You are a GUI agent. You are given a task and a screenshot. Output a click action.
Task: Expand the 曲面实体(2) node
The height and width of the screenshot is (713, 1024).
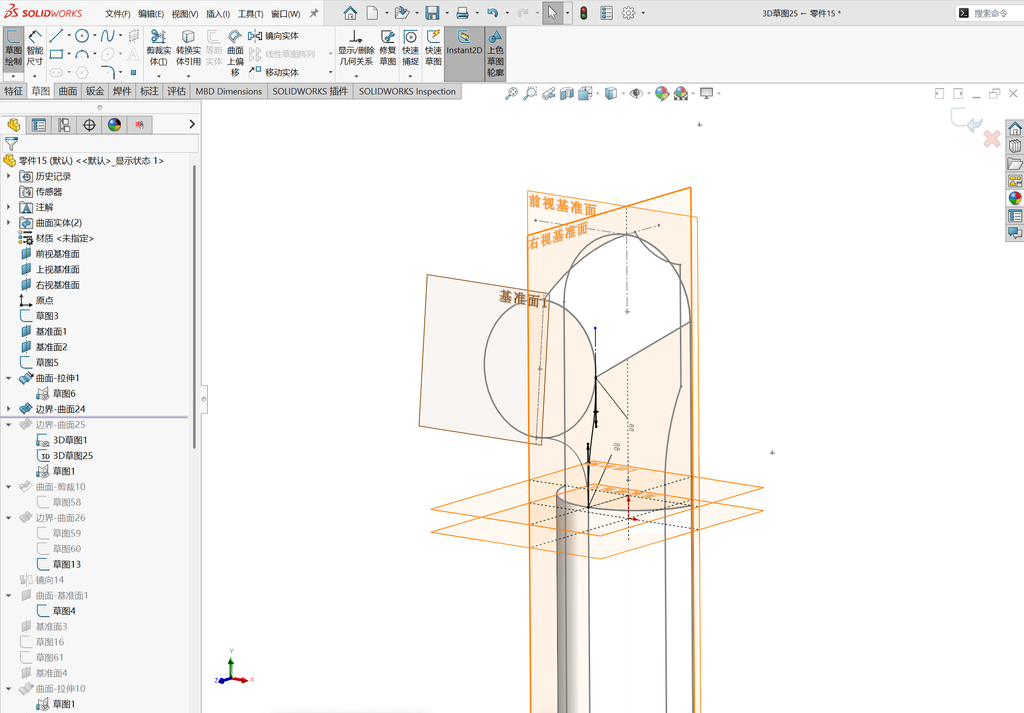[8, 223]
